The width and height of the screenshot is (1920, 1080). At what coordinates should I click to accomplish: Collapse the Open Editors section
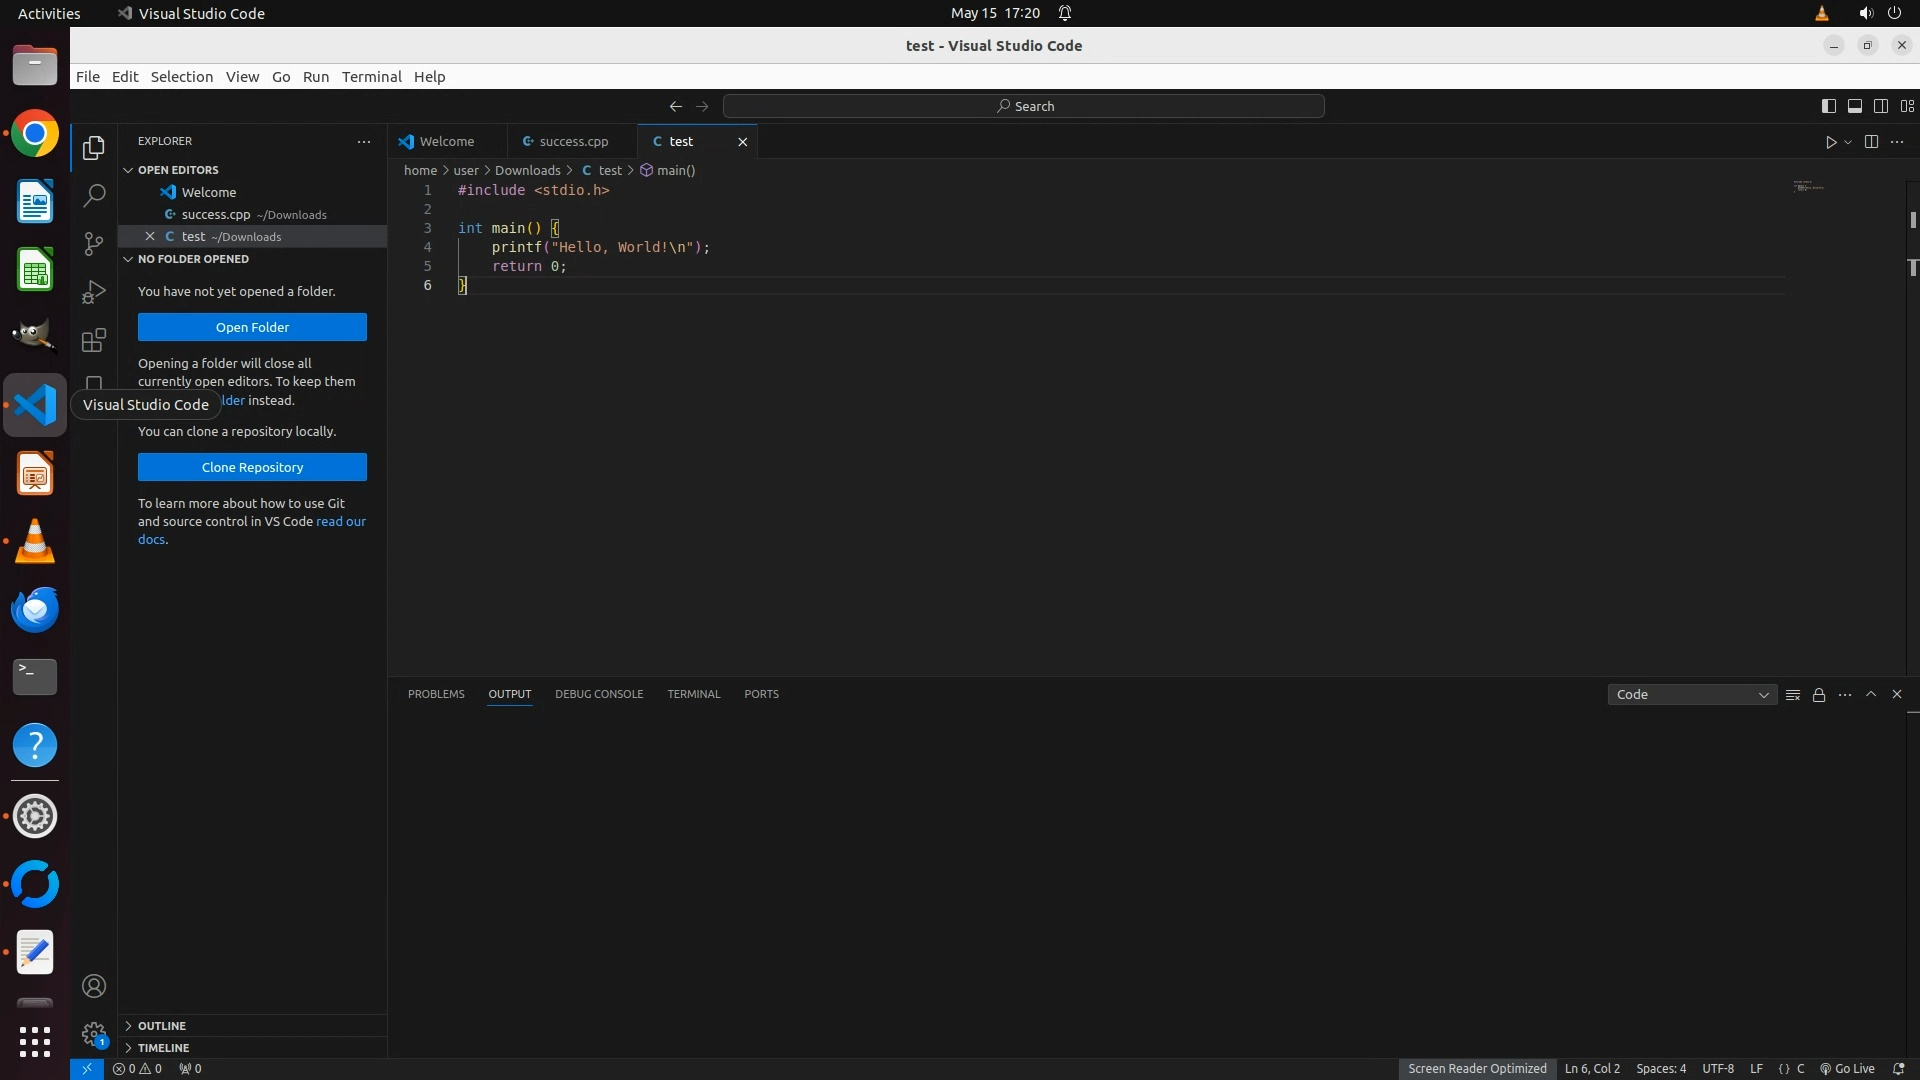pyautogui.click(x=178, y=170)
